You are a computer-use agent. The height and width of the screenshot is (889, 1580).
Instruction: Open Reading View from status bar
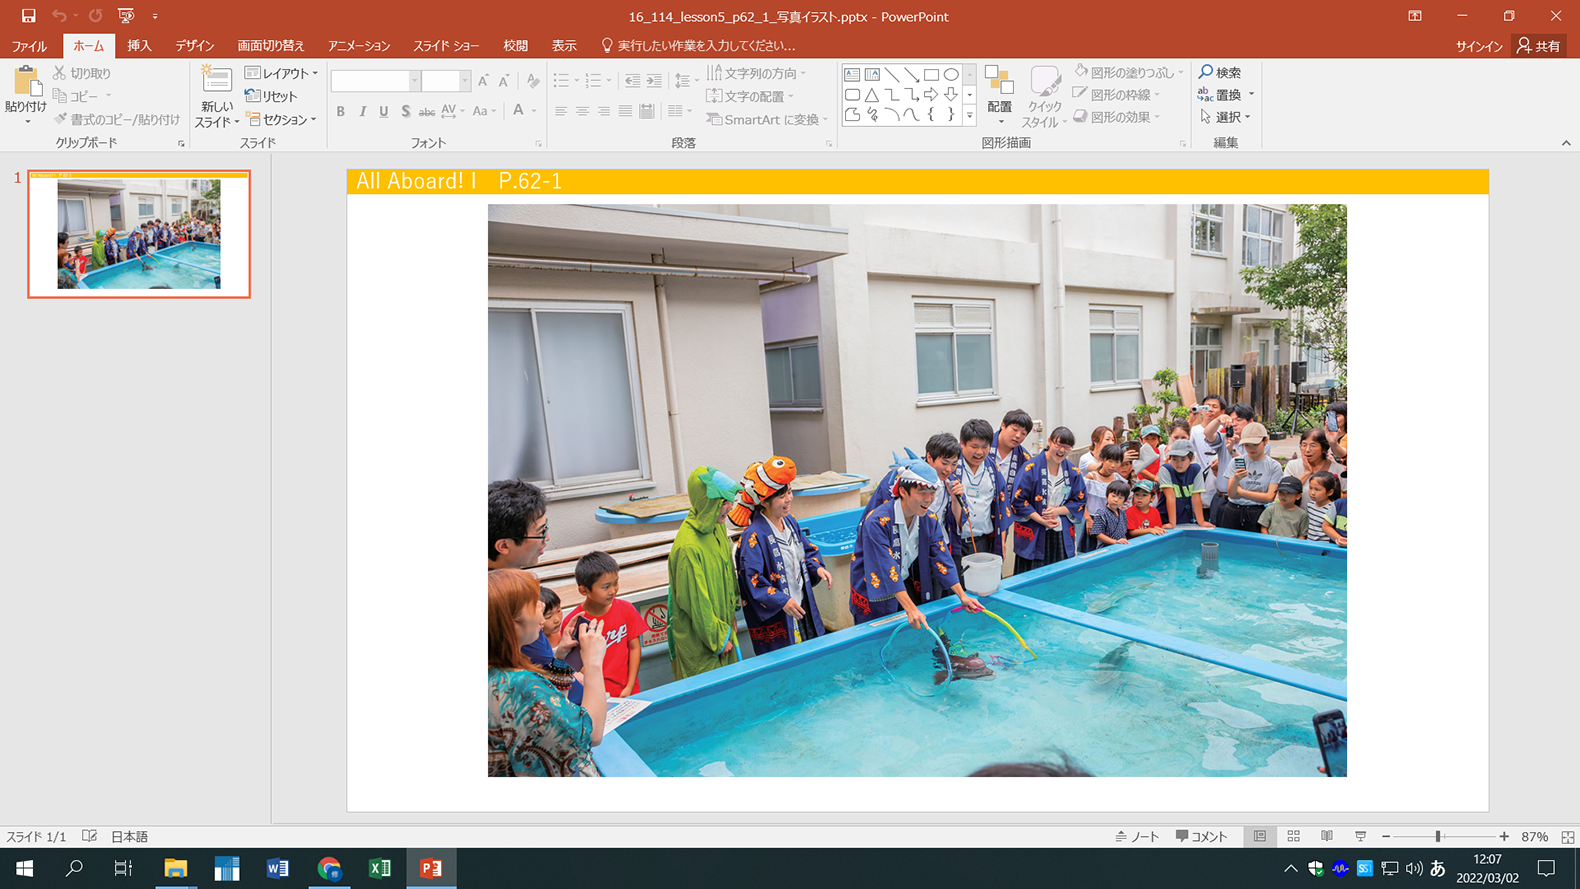click(x=1327, y=836)
